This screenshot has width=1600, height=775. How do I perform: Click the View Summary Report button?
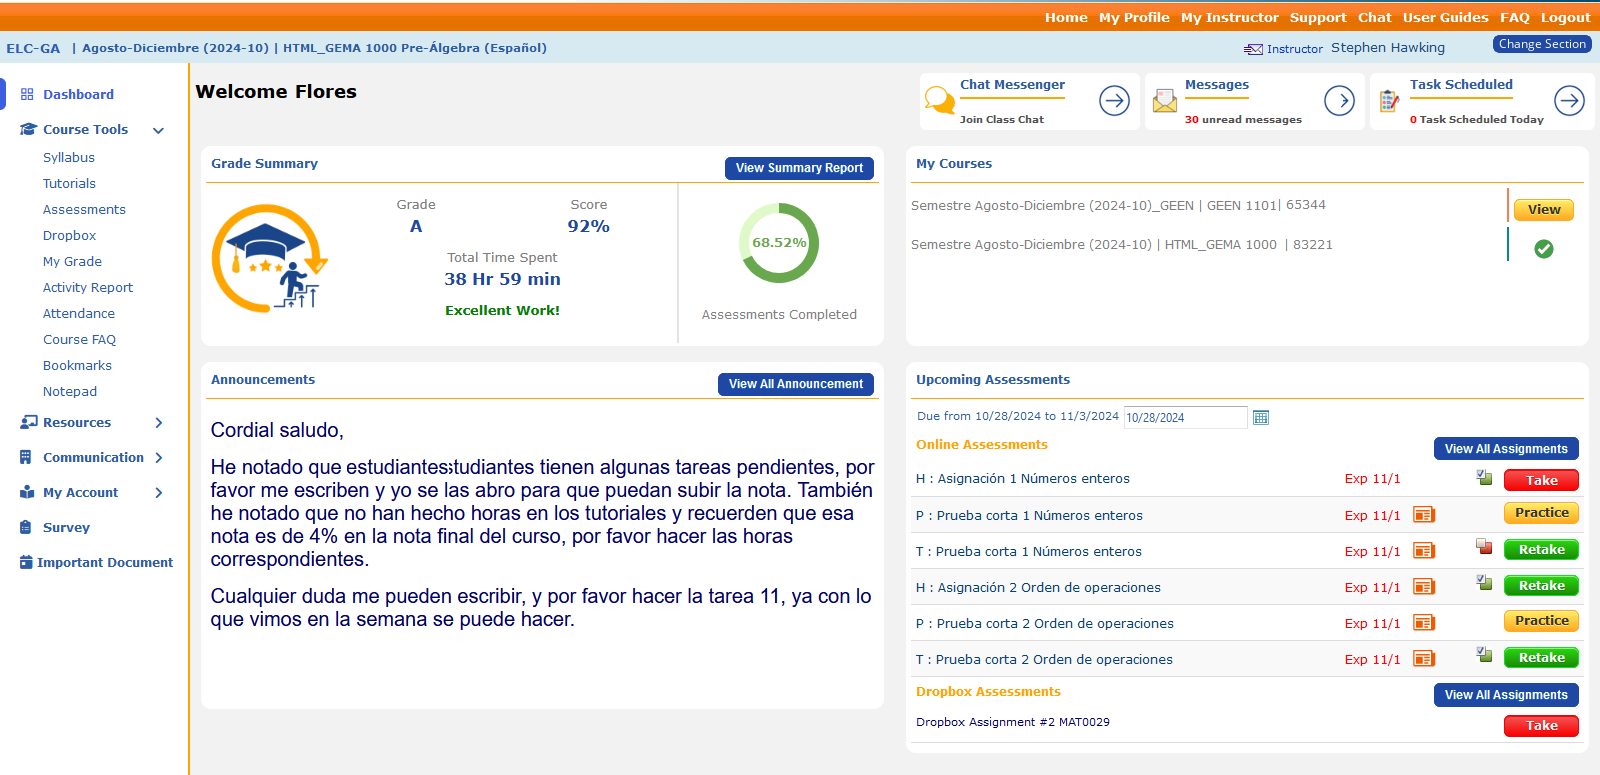[x=799, y=168]
